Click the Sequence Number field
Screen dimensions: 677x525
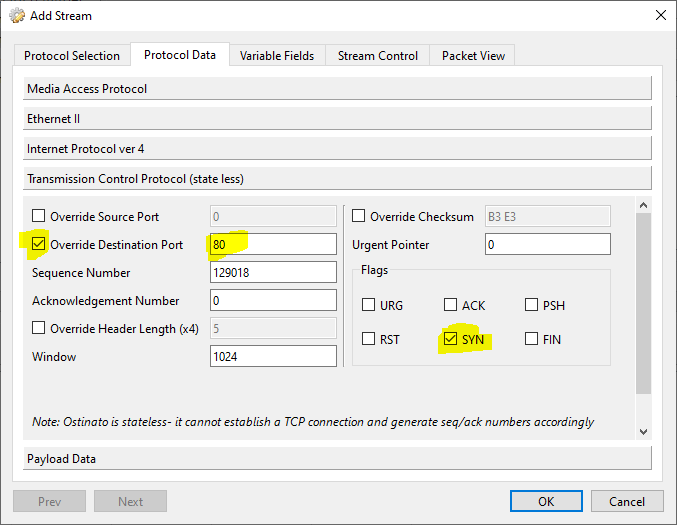(273, 272)
